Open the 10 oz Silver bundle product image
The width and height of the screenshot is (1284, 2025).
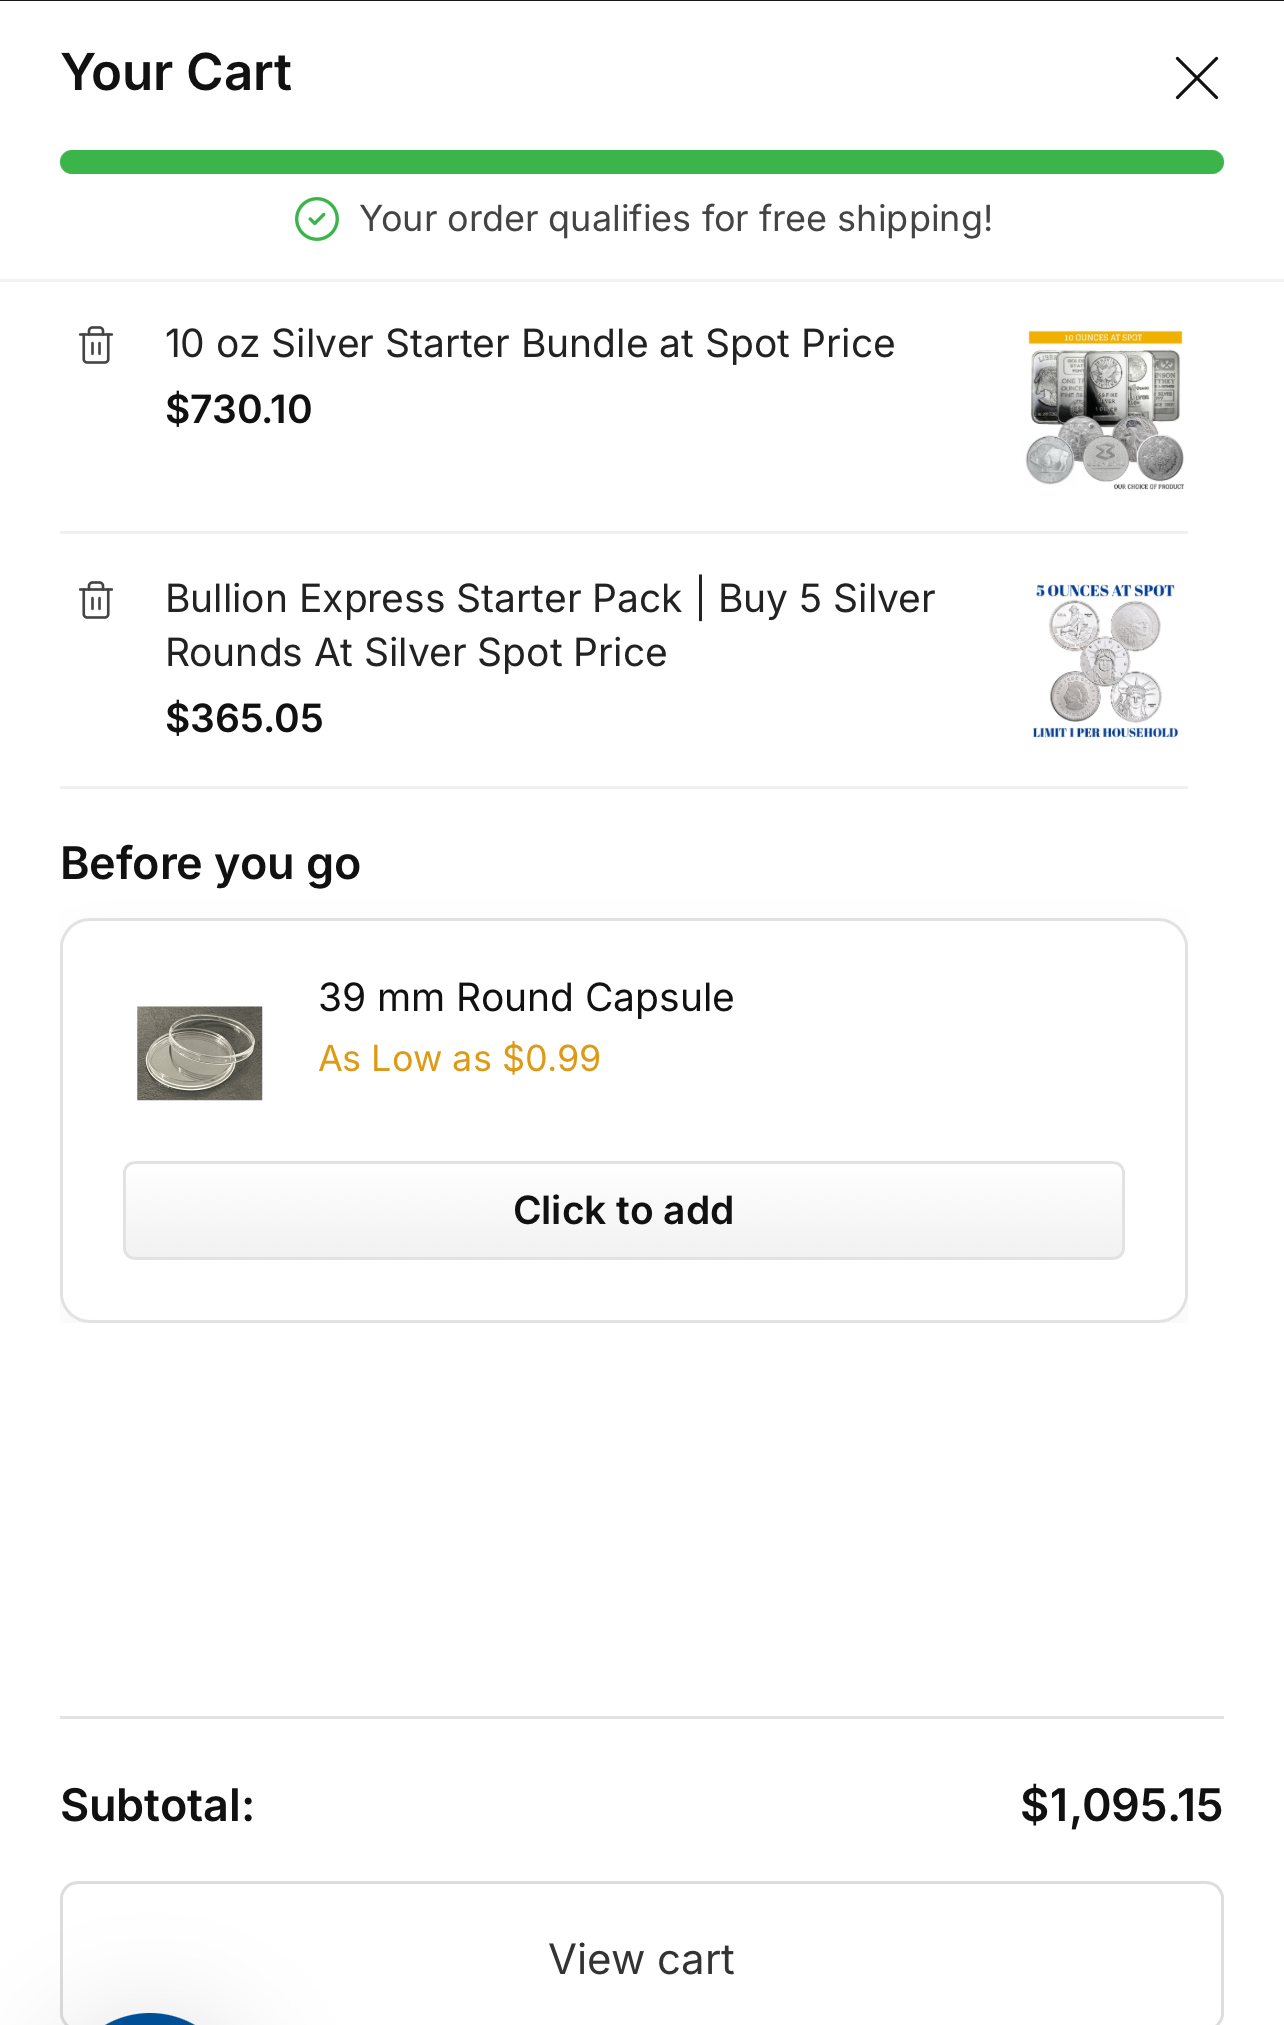[x=1105, y=410]
